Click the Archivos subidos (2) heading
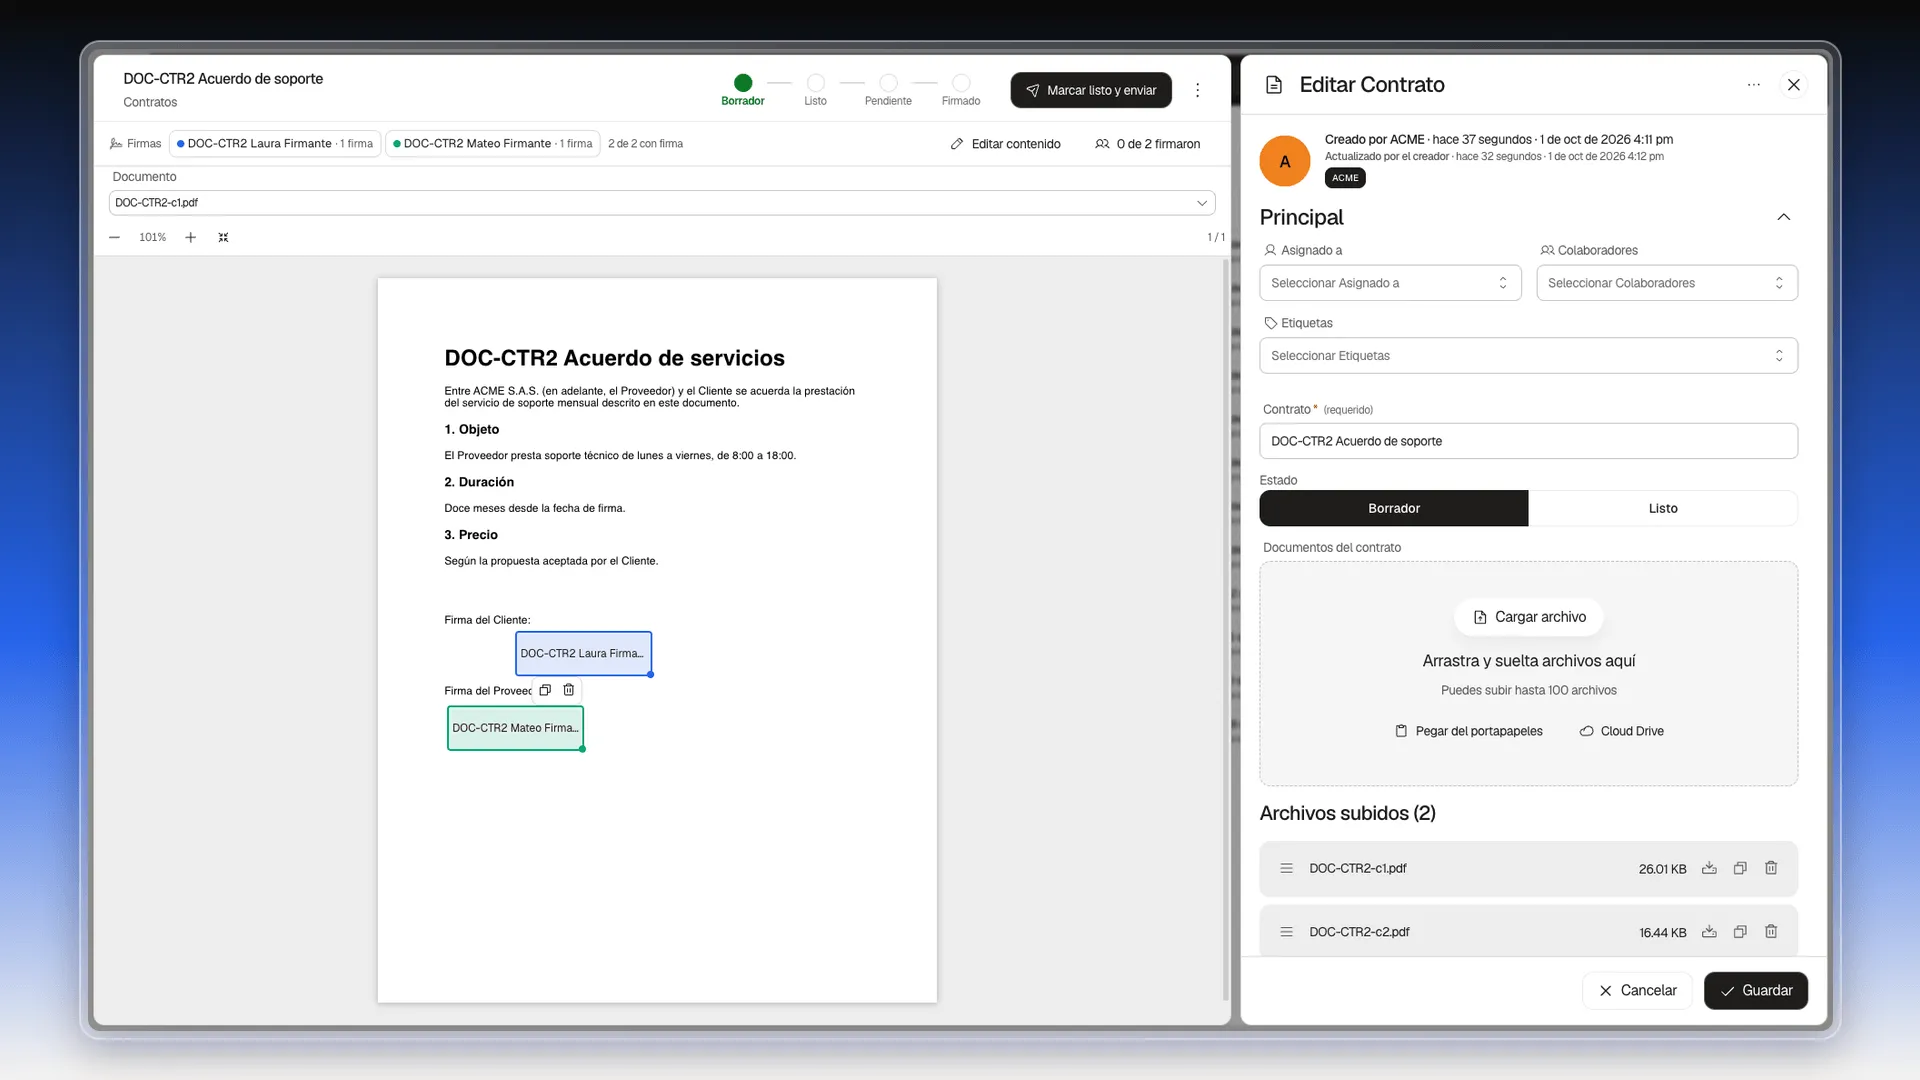Image resolution: width=1920 pixels, height=1080 pixels. coord(1347,813)
